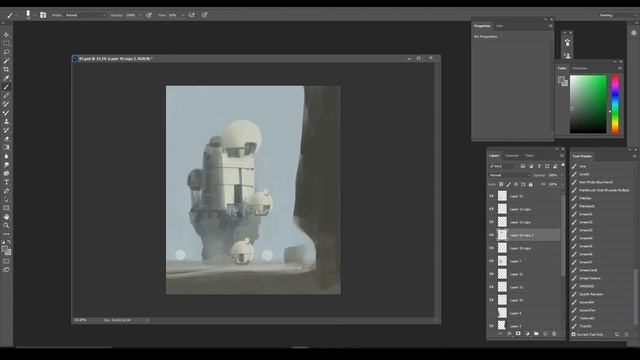Screen dimensions: 640x360
Task: Select the Lasso tool
Action: pos(6,52)
